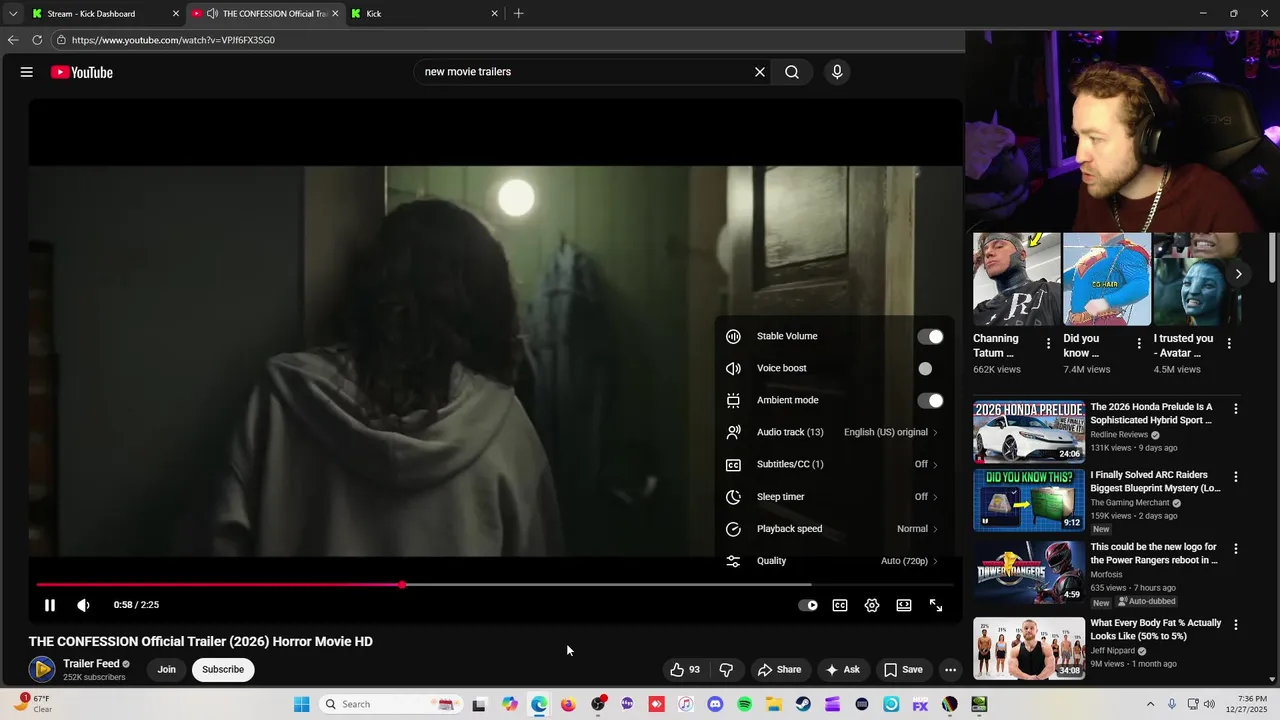Clear the search box with the X
The width and height of the screenshot is (1280, 720).
tap(760, 72)
